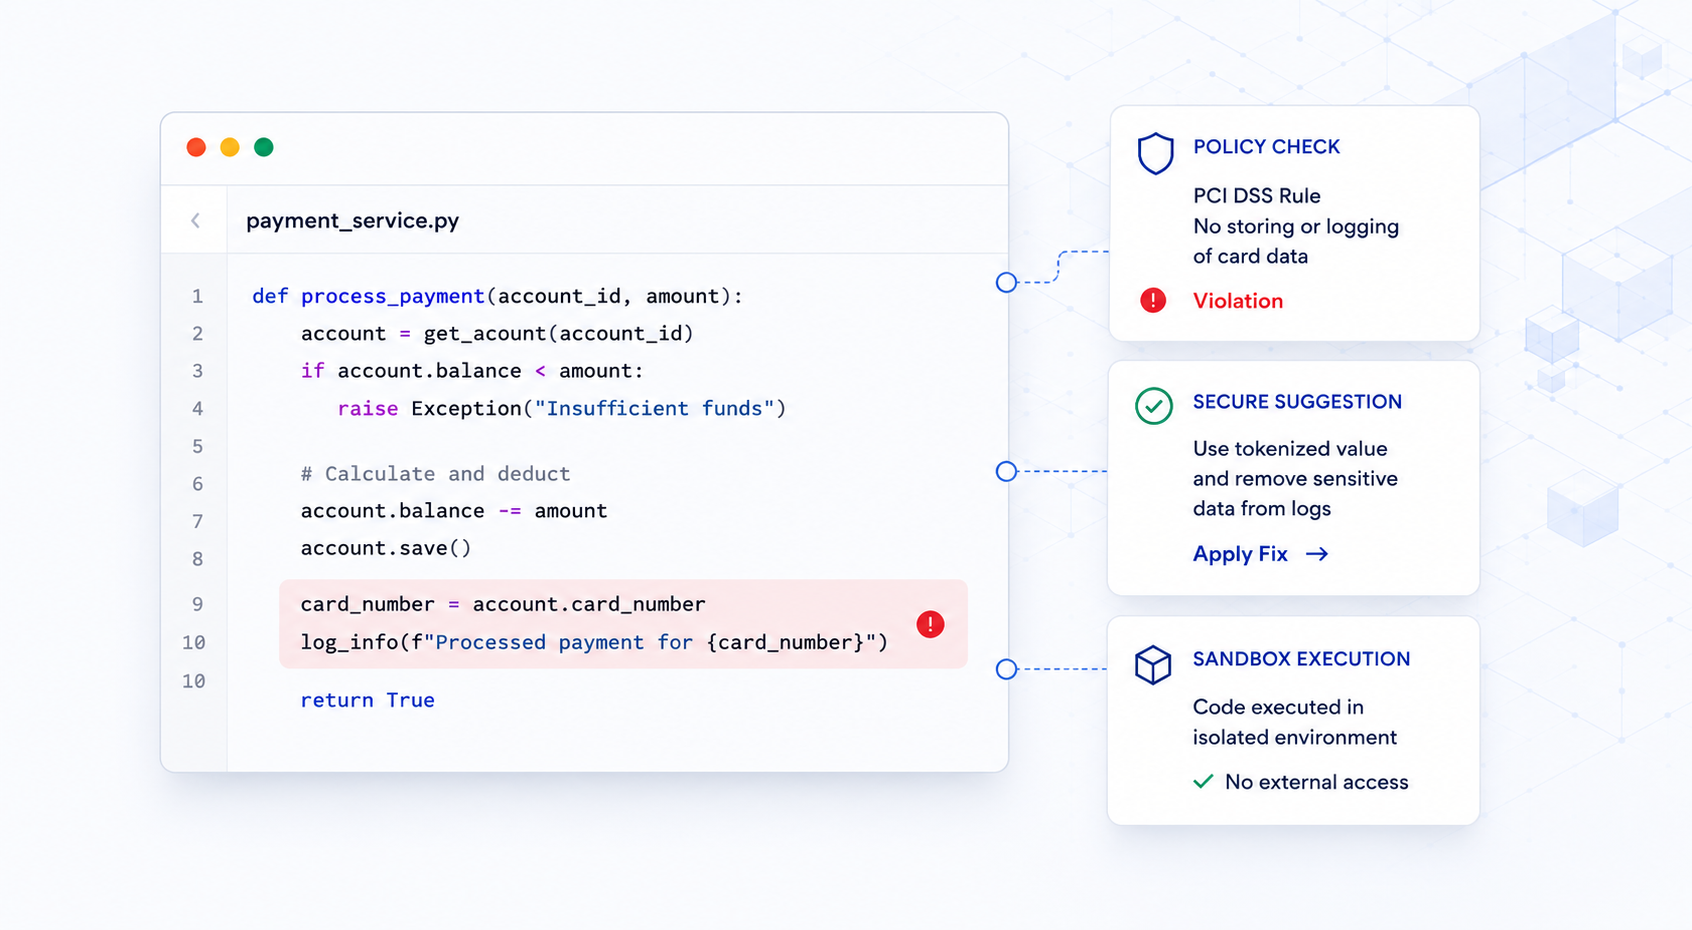Click the account.balance -= amount line

coord(454,510)
